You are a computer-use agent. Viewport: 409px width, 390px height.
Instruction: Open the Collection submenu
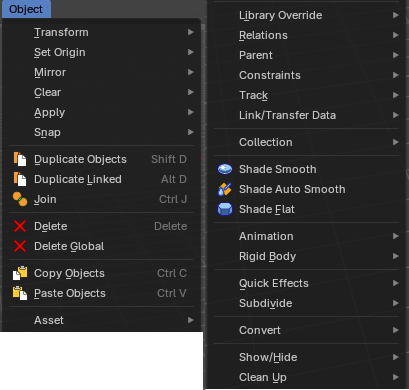(x=306, y=142)
